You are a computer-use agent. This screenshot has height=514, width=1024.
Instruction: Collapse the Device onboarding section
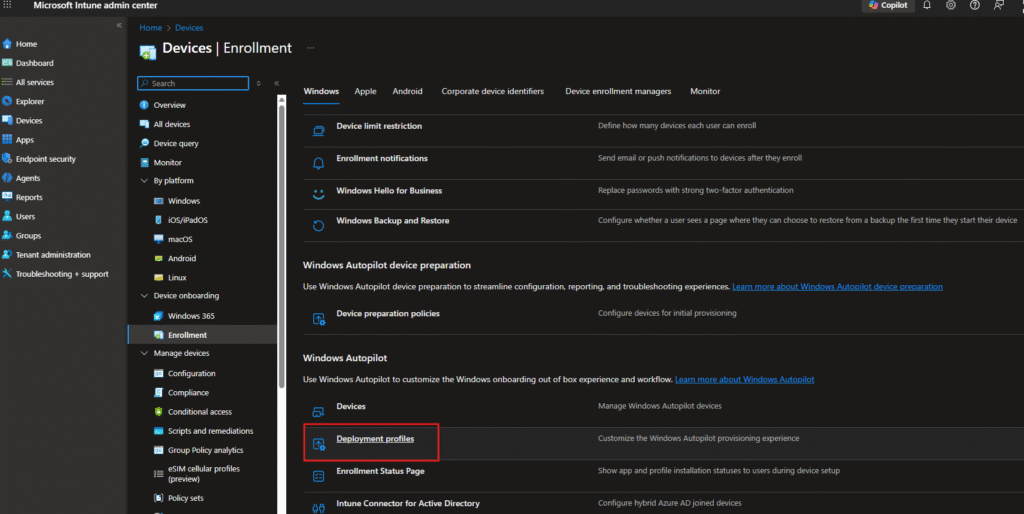pos(144,296)
